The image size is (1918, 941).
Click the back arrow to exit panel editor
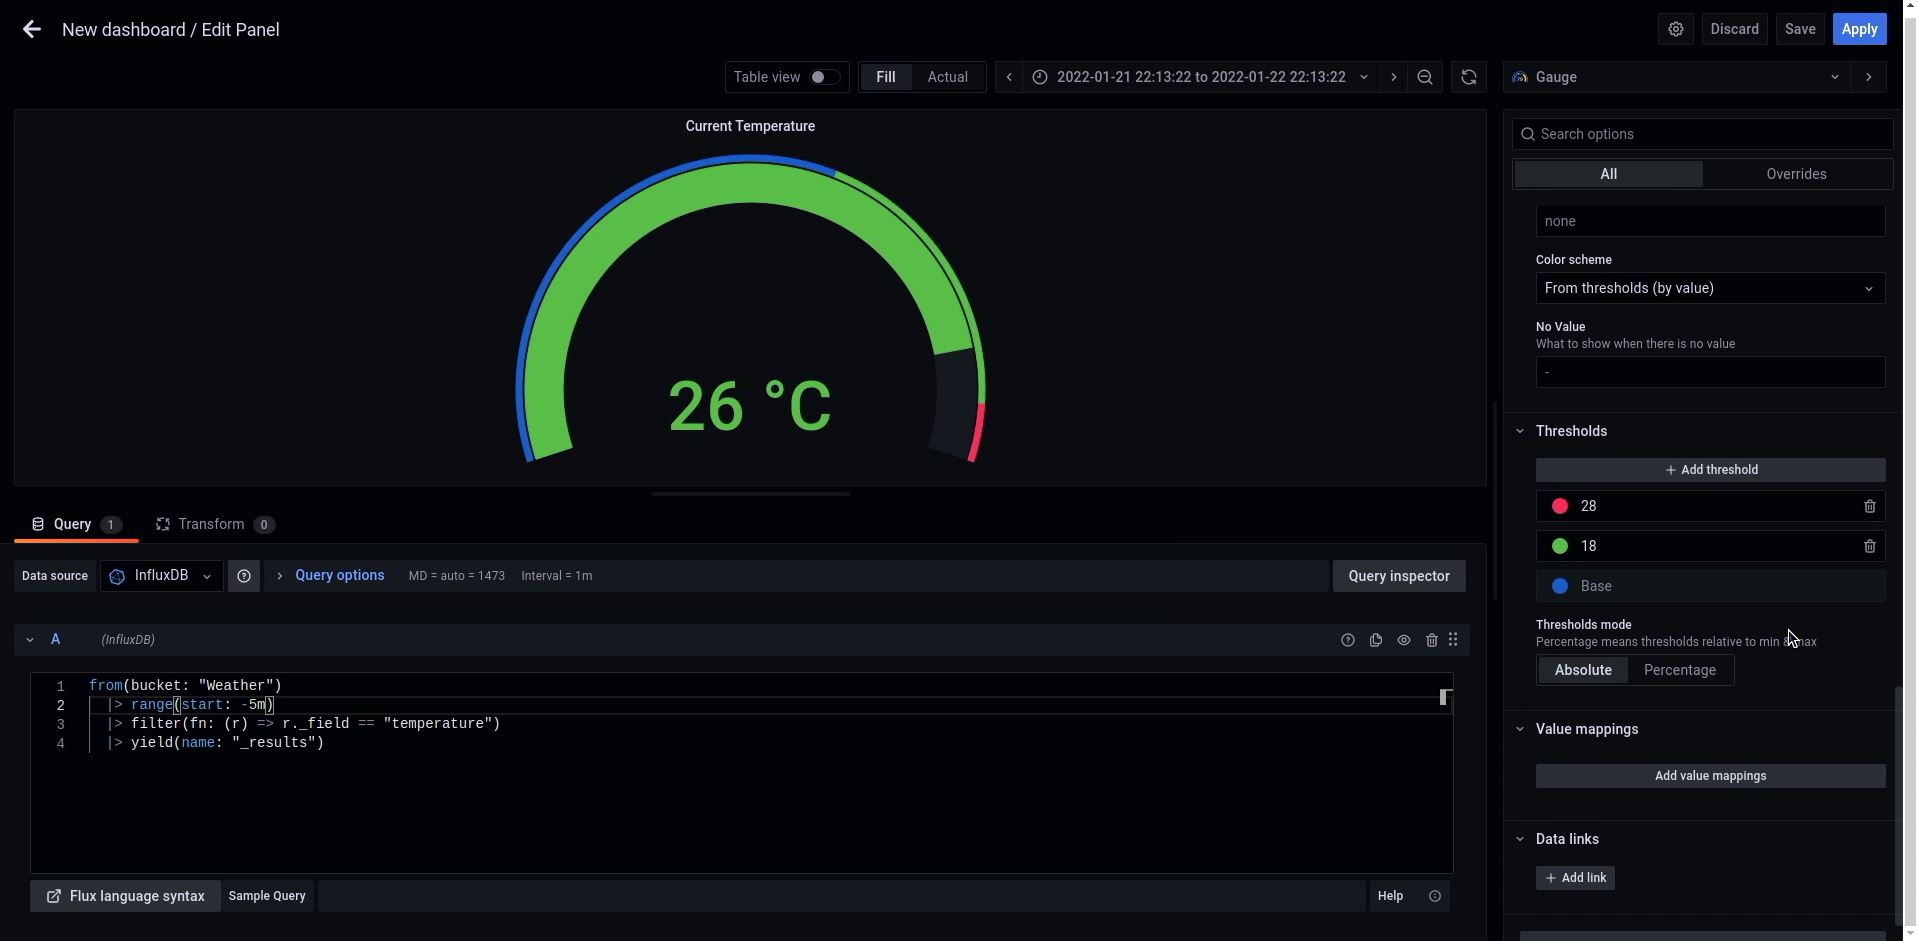click(x=31, y=30)
